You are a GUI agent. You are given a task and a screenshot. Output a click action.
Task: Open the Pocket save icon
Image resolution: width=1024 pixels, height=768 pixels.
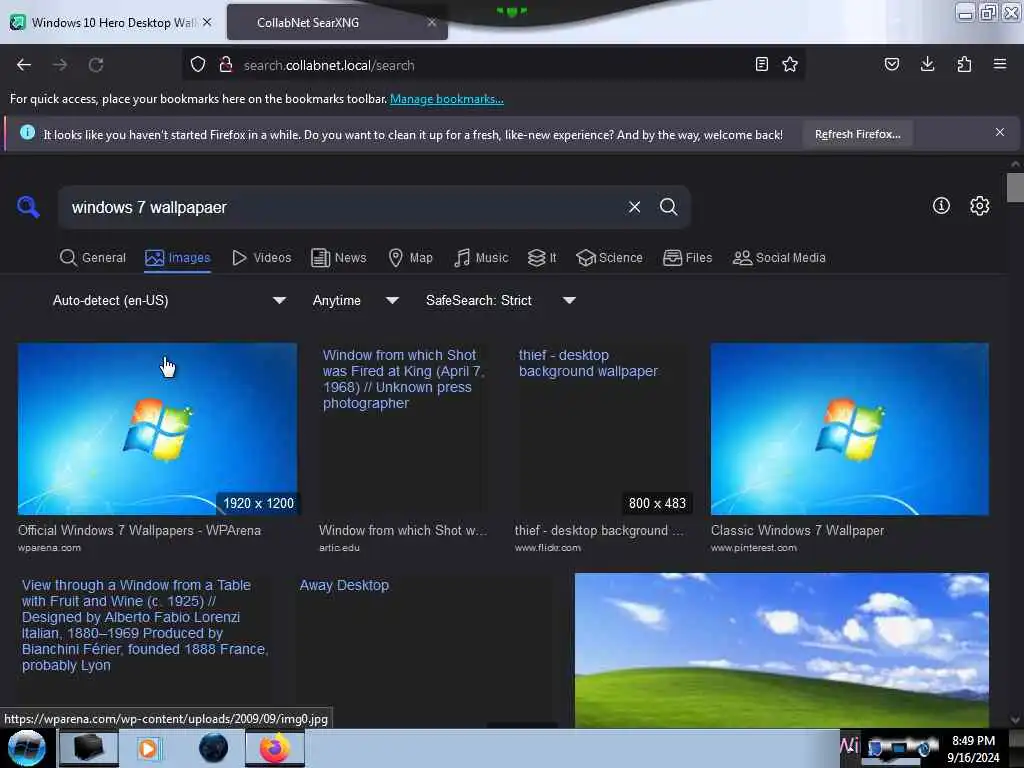coord(891,64)
